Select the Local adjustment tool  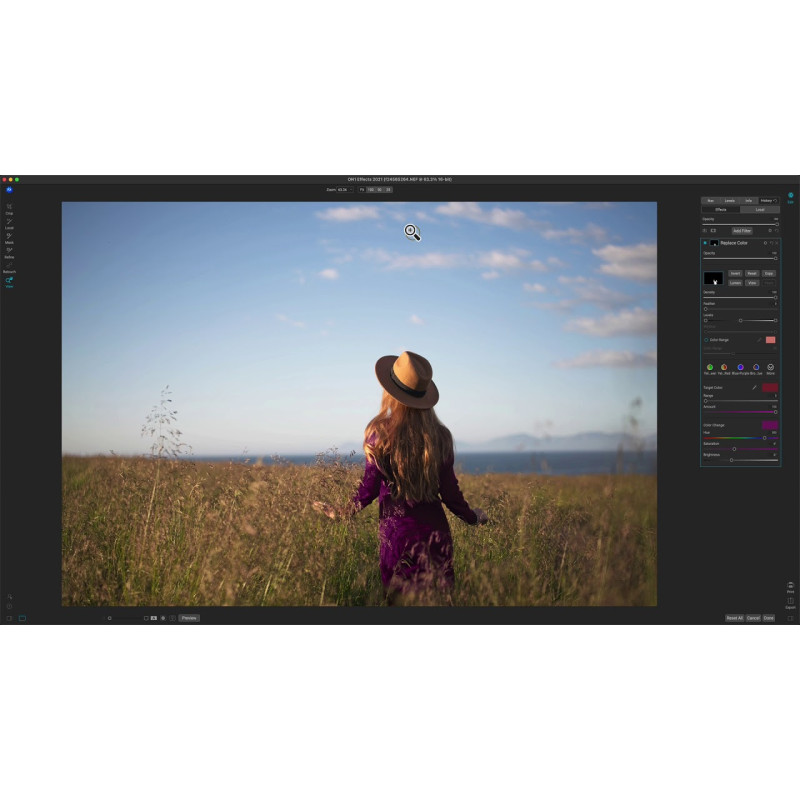click(9, 223)
